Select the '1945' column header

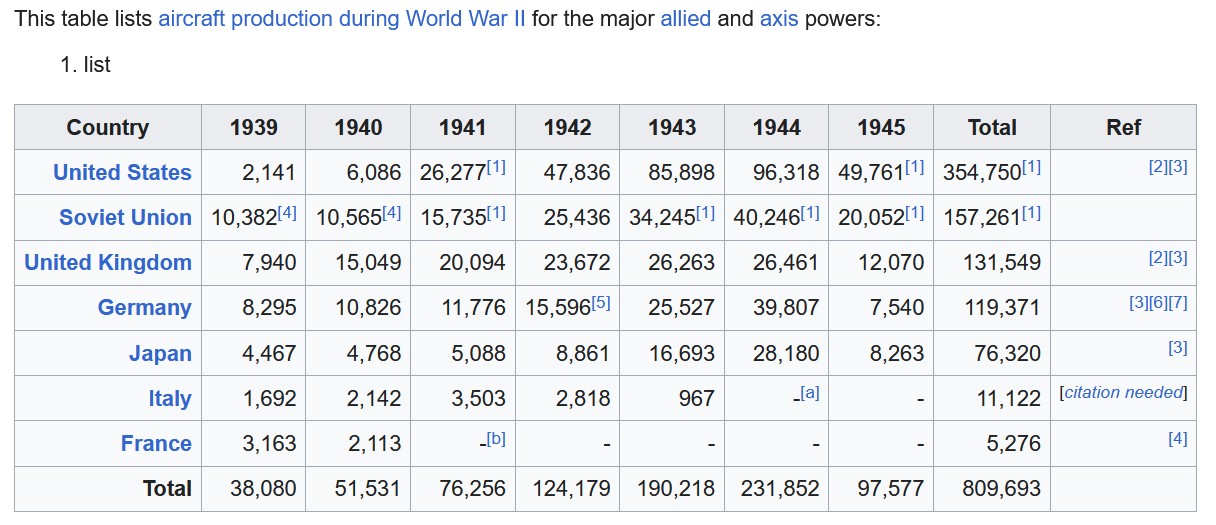point(881,127)
